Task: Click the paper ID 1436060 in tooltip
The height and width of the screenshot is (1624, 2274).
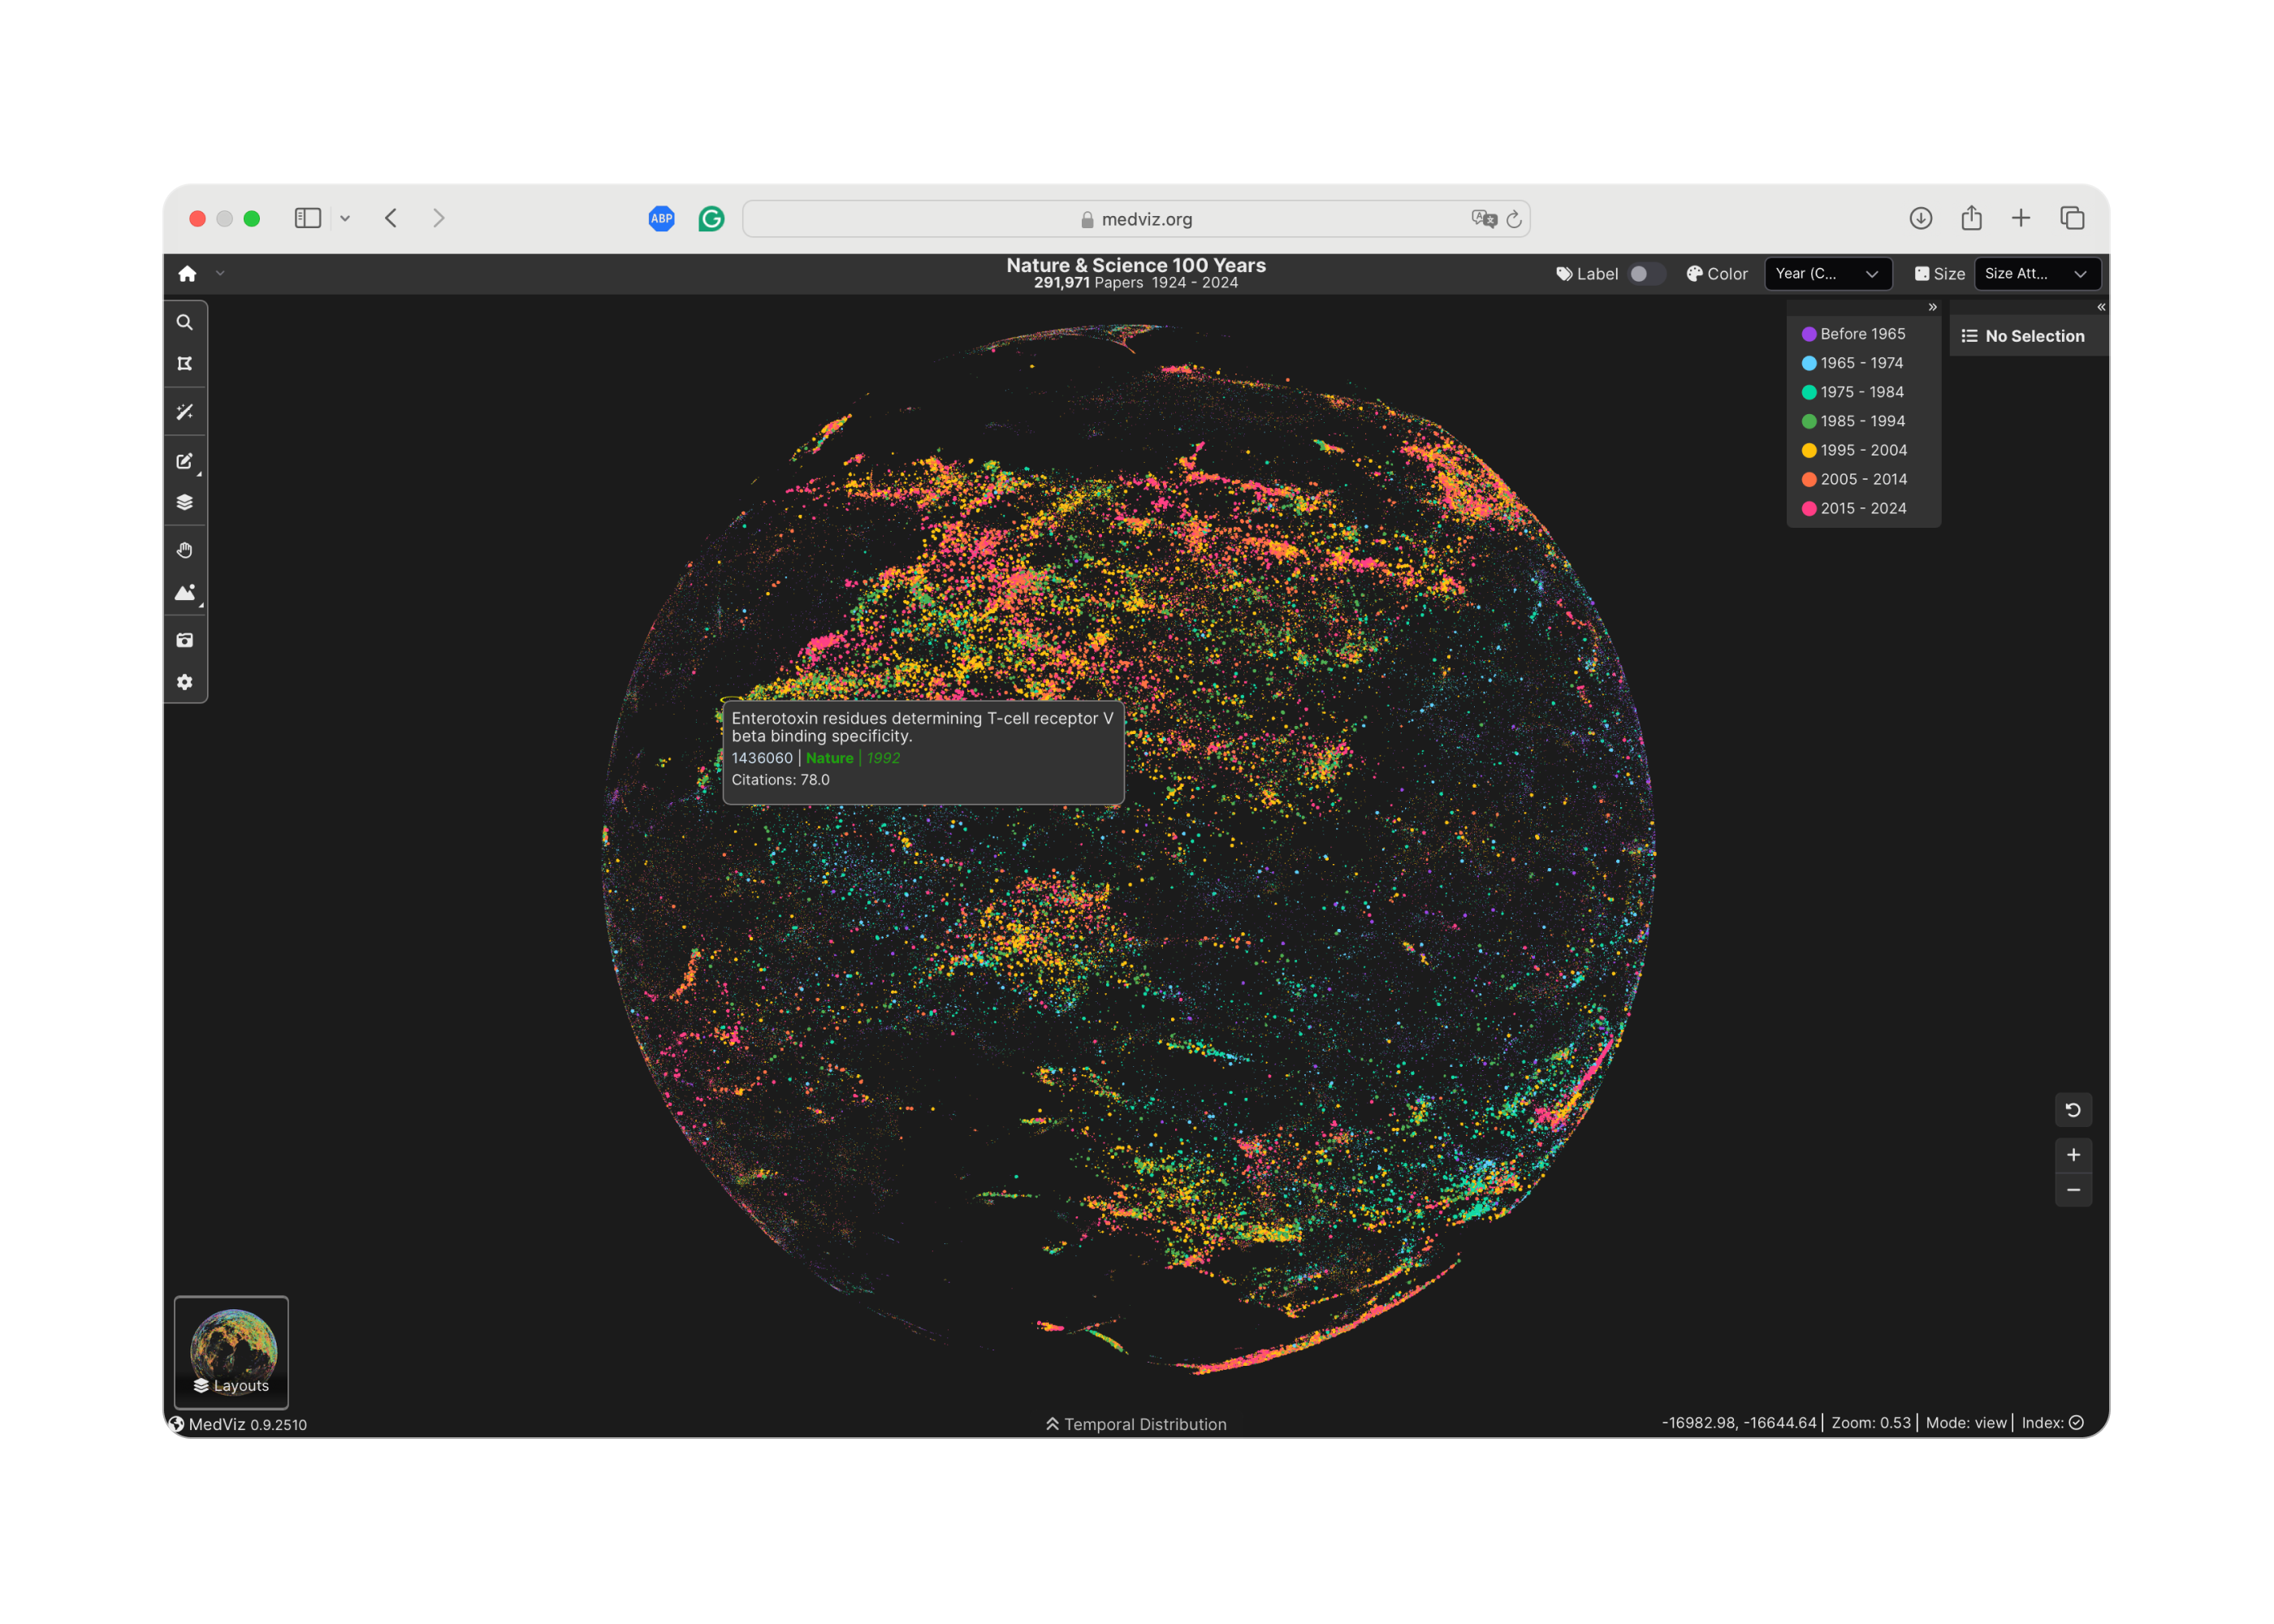Action: pos(762,758)
